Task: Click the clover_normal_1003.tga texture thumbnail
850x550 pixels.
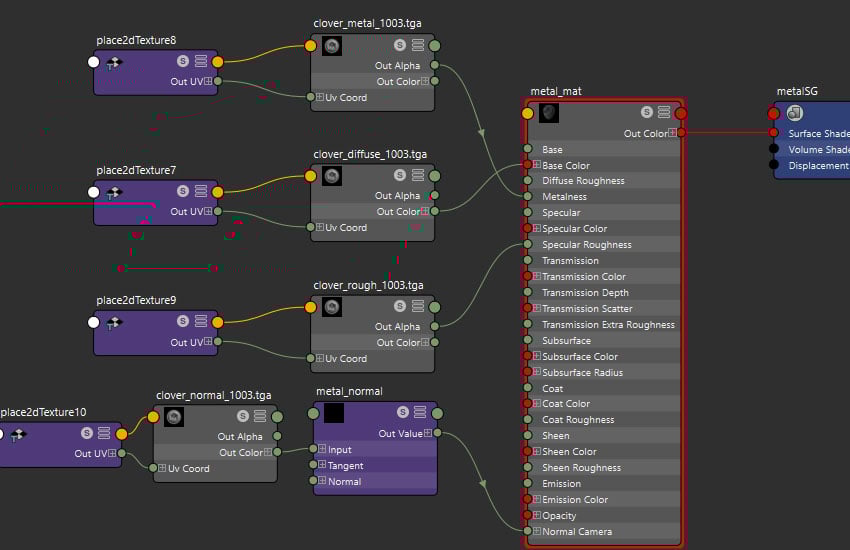Action: point(174,417)
